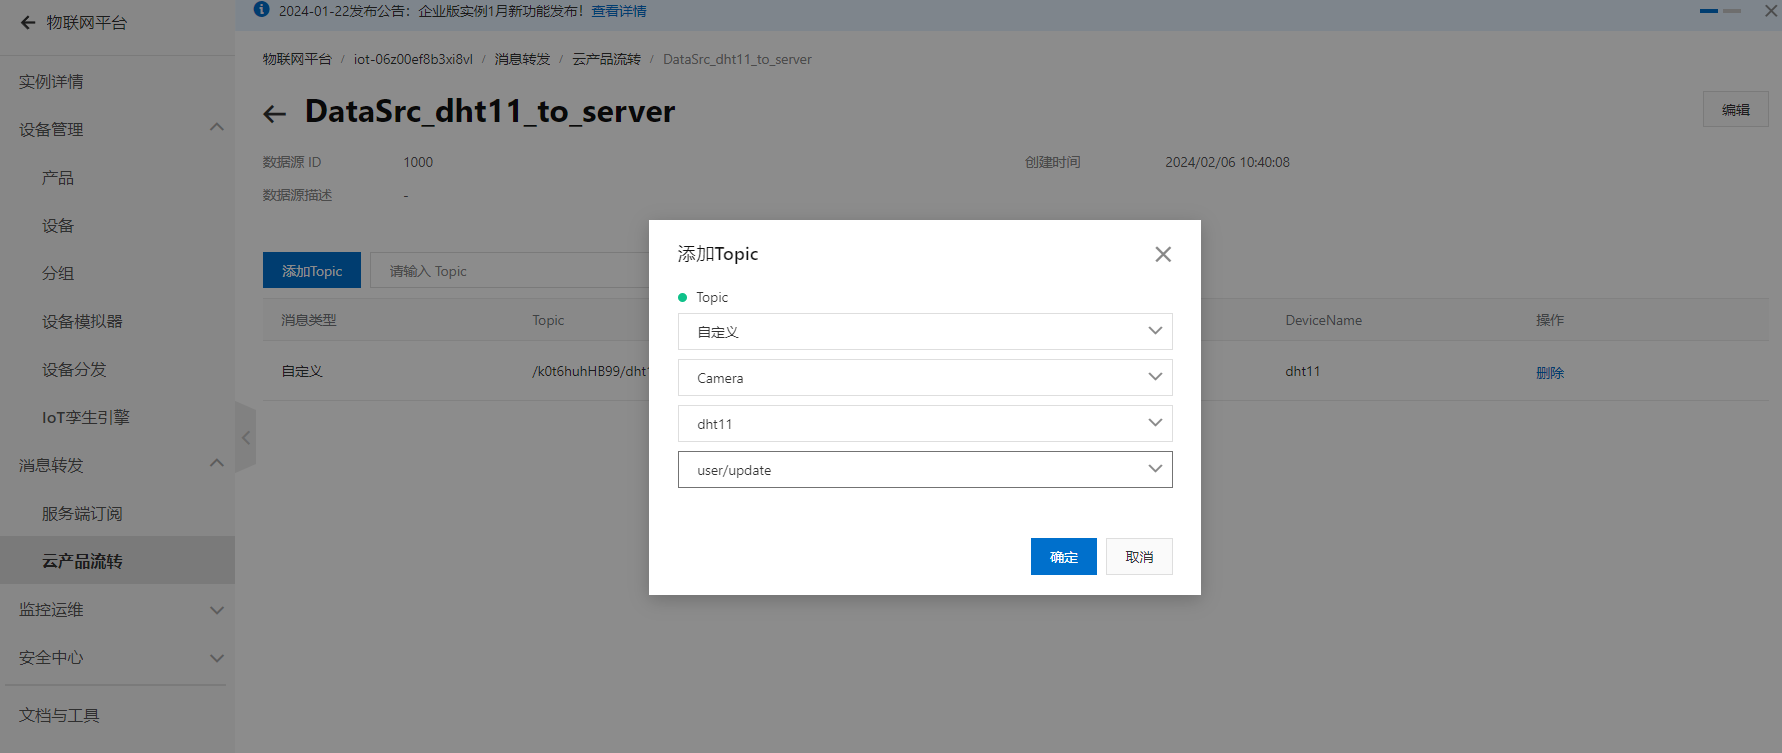The width and height of the screenshot is (1782, 753).
Task: Click iot-06z00ef8b3xi8vl breadcrumb link
Action: (x=413, y=59)
